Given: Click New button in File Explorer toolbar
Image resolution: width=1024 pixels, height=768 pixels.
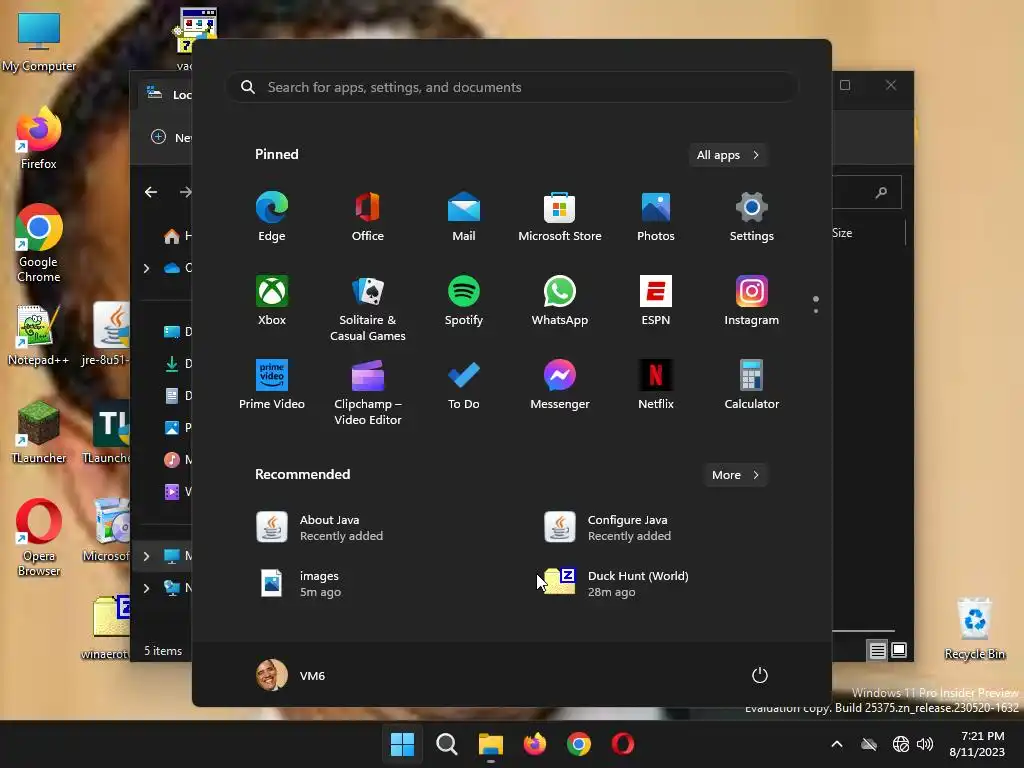Looking at the screenshot, I should [x=171, y=137].
